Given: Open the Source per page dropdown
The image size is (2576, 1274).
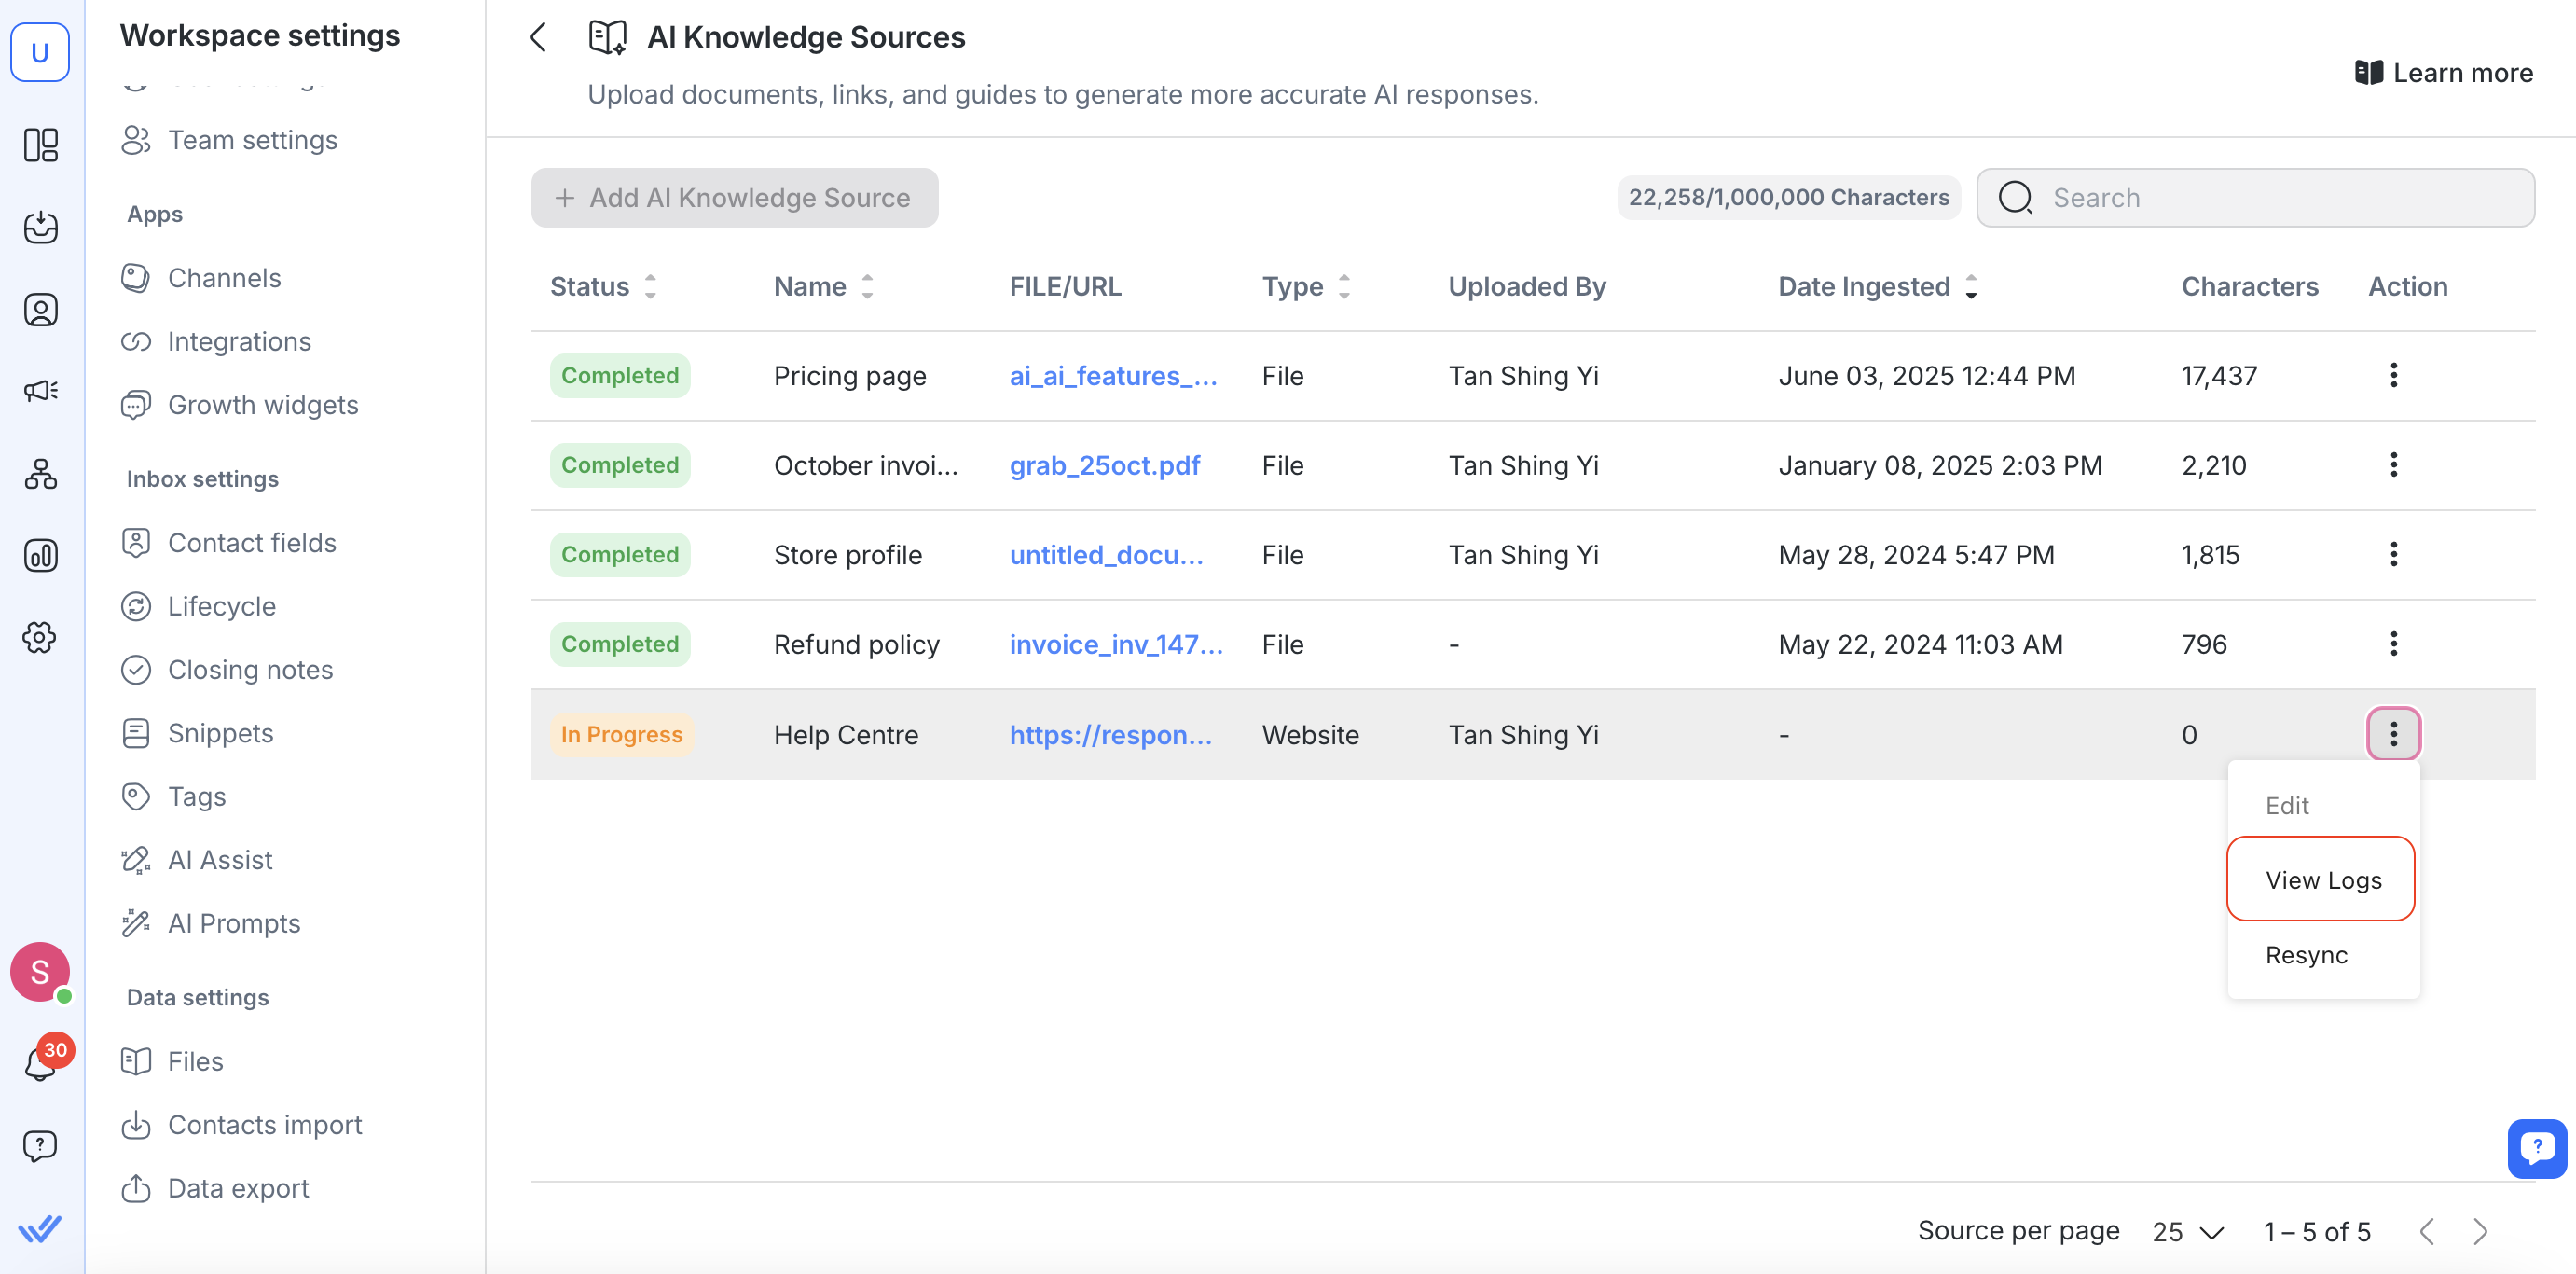Looking at the screenshot, I should click(2187, 1231).
